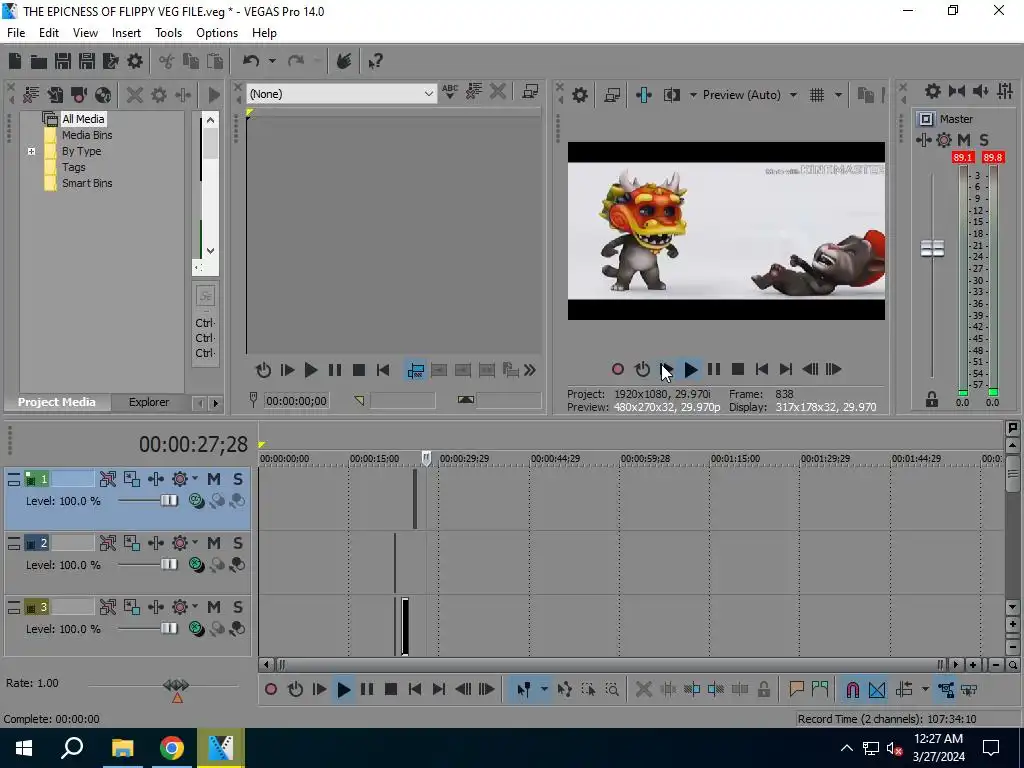Switch to the Project Media tab
This screenshot has width=1024, height=768.
tap(57, 402)
